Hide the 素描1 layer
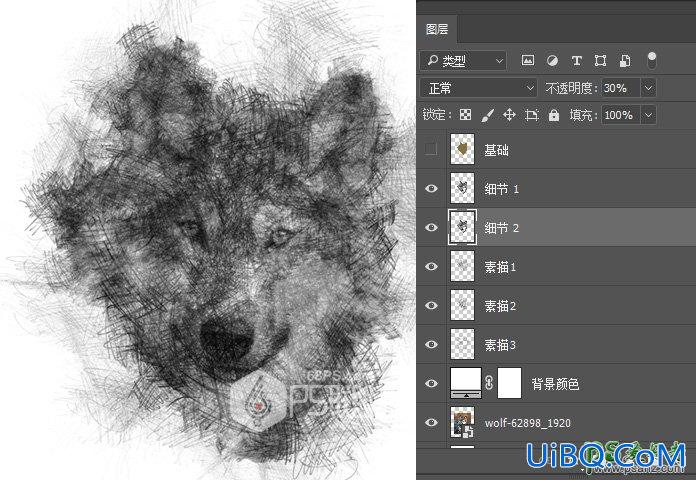This screenshot has width=696, height=480. pyautogui.click(x=431, y=266)
